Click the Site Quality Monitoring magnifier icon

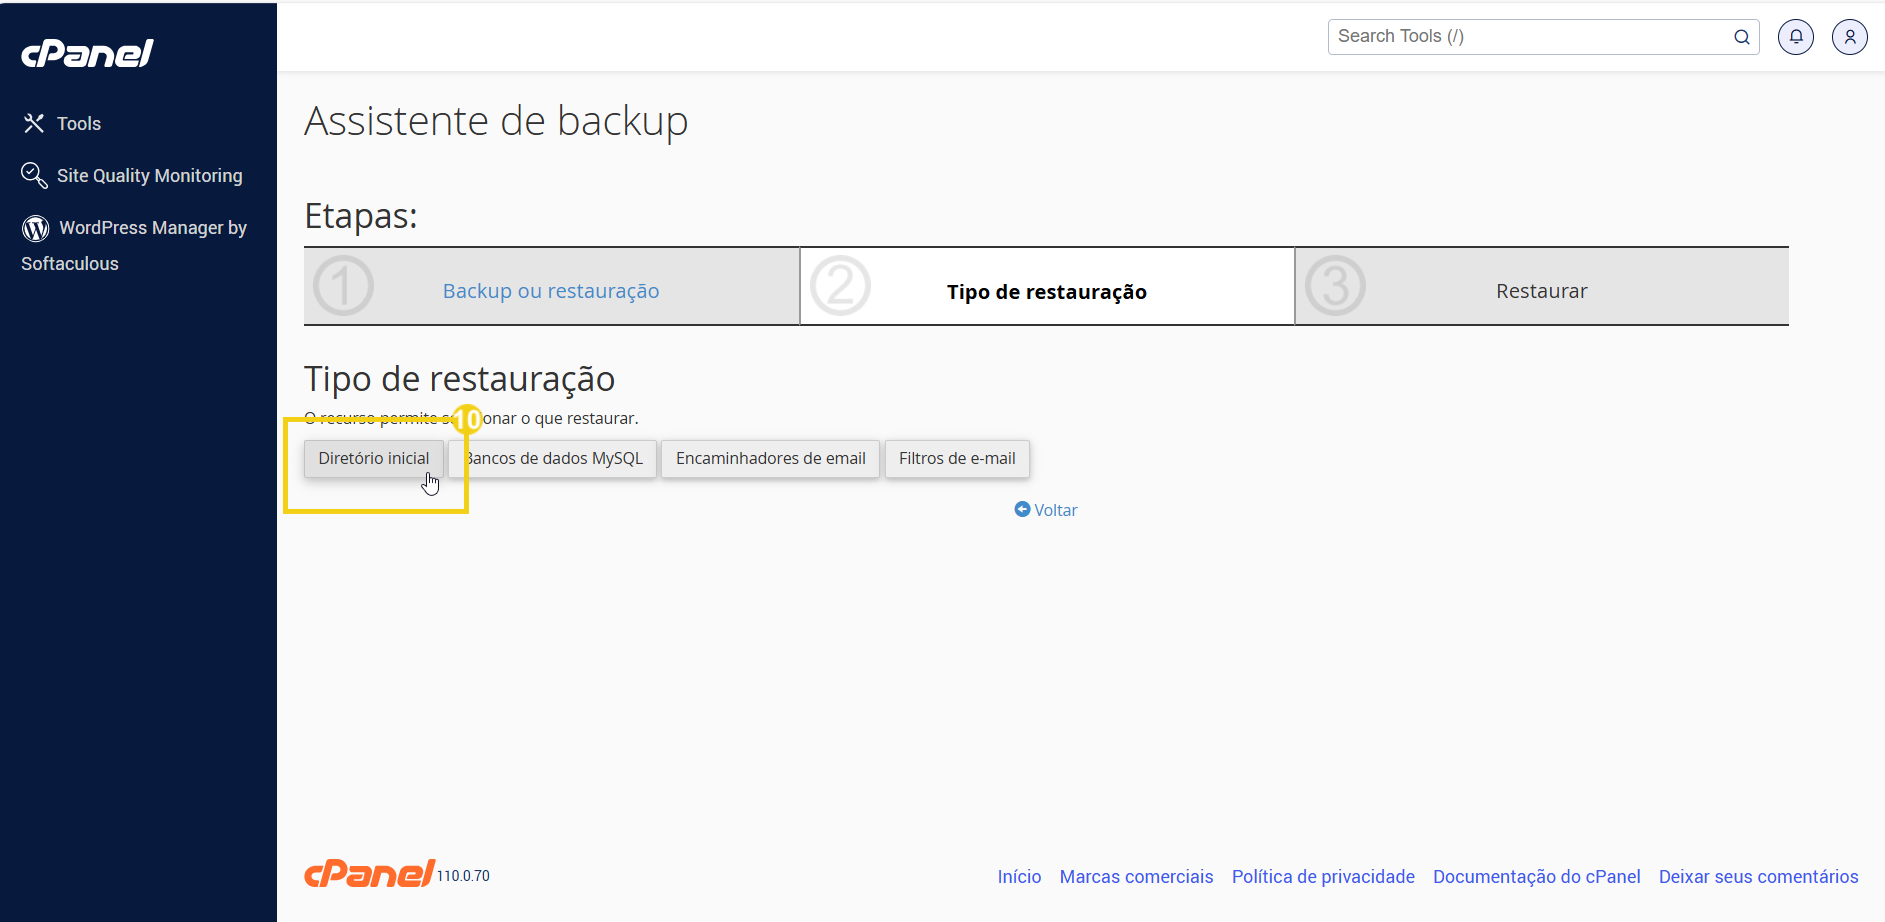click(x=34, y=175)
